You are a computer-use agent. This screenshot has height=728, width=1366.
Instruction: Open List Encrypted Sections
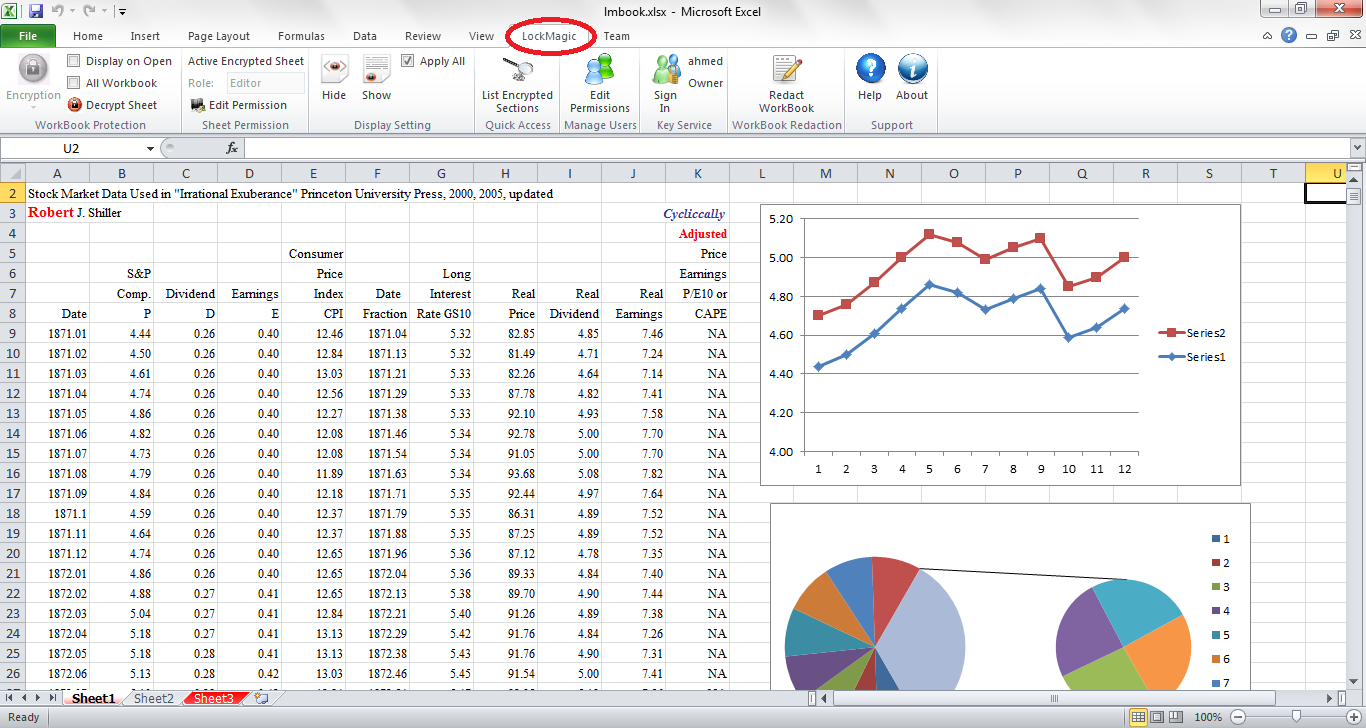(516, 85)
